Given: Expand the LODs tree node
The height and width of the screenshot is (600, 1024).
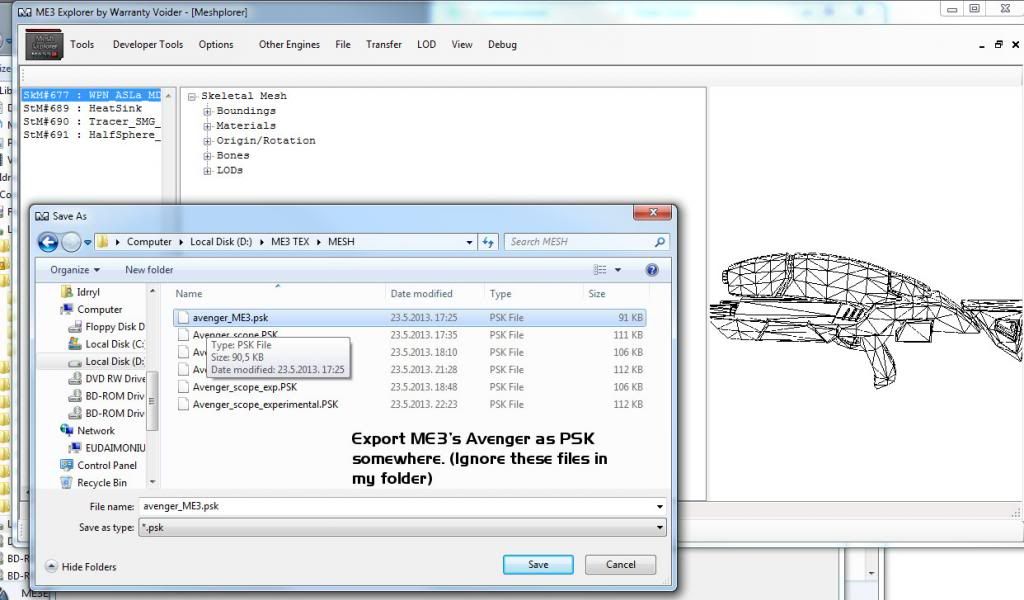Looking at the screenshot, I should point(207,171).
